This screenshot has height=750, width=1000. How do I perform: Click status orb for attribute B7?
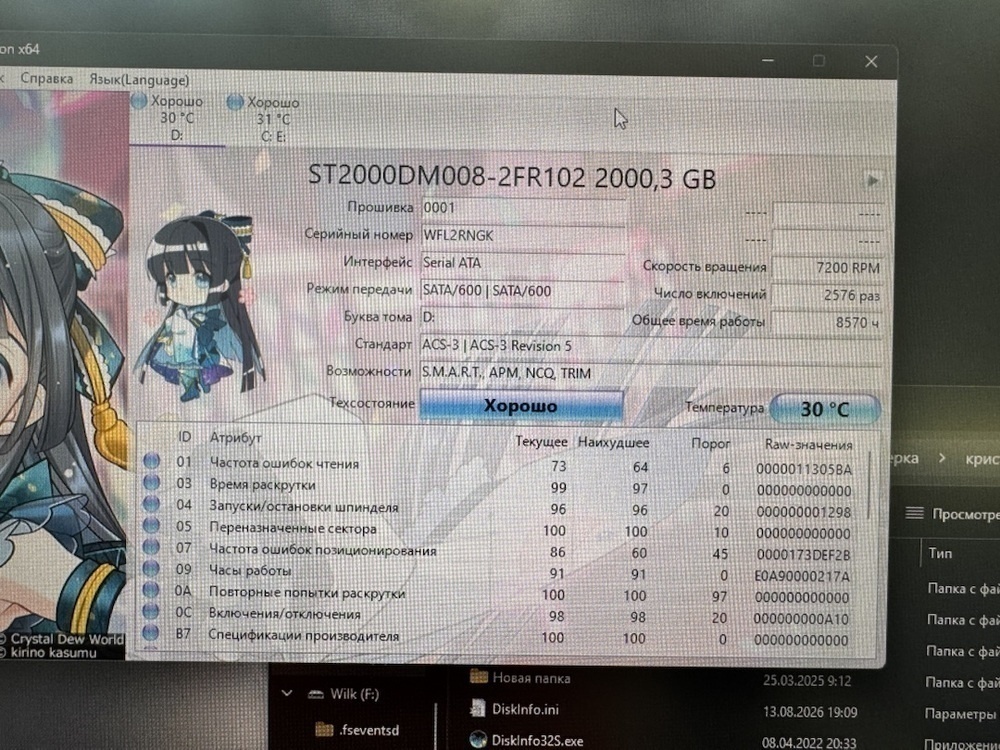[151, 633]
